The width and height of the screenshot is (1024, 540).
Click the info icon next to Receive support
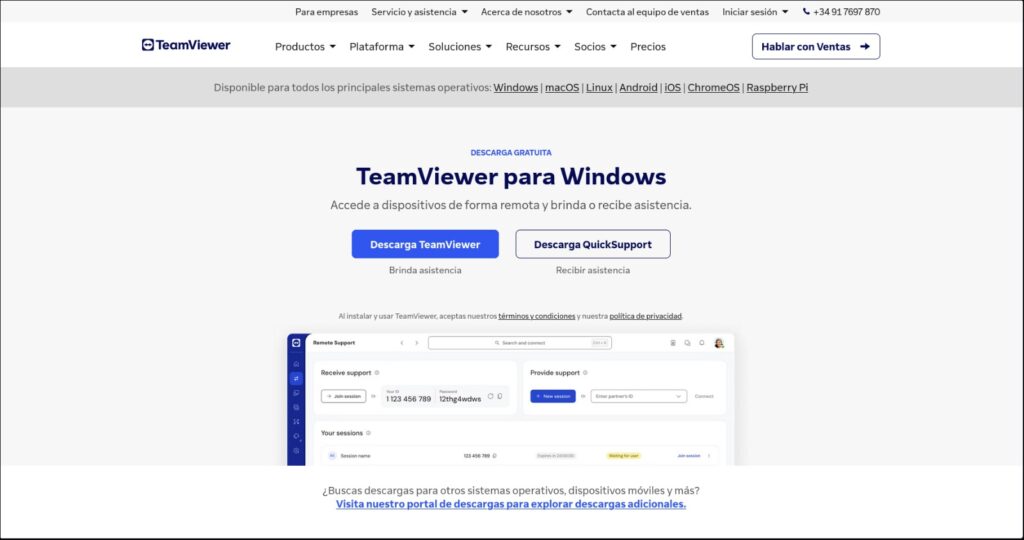(377, 373)
